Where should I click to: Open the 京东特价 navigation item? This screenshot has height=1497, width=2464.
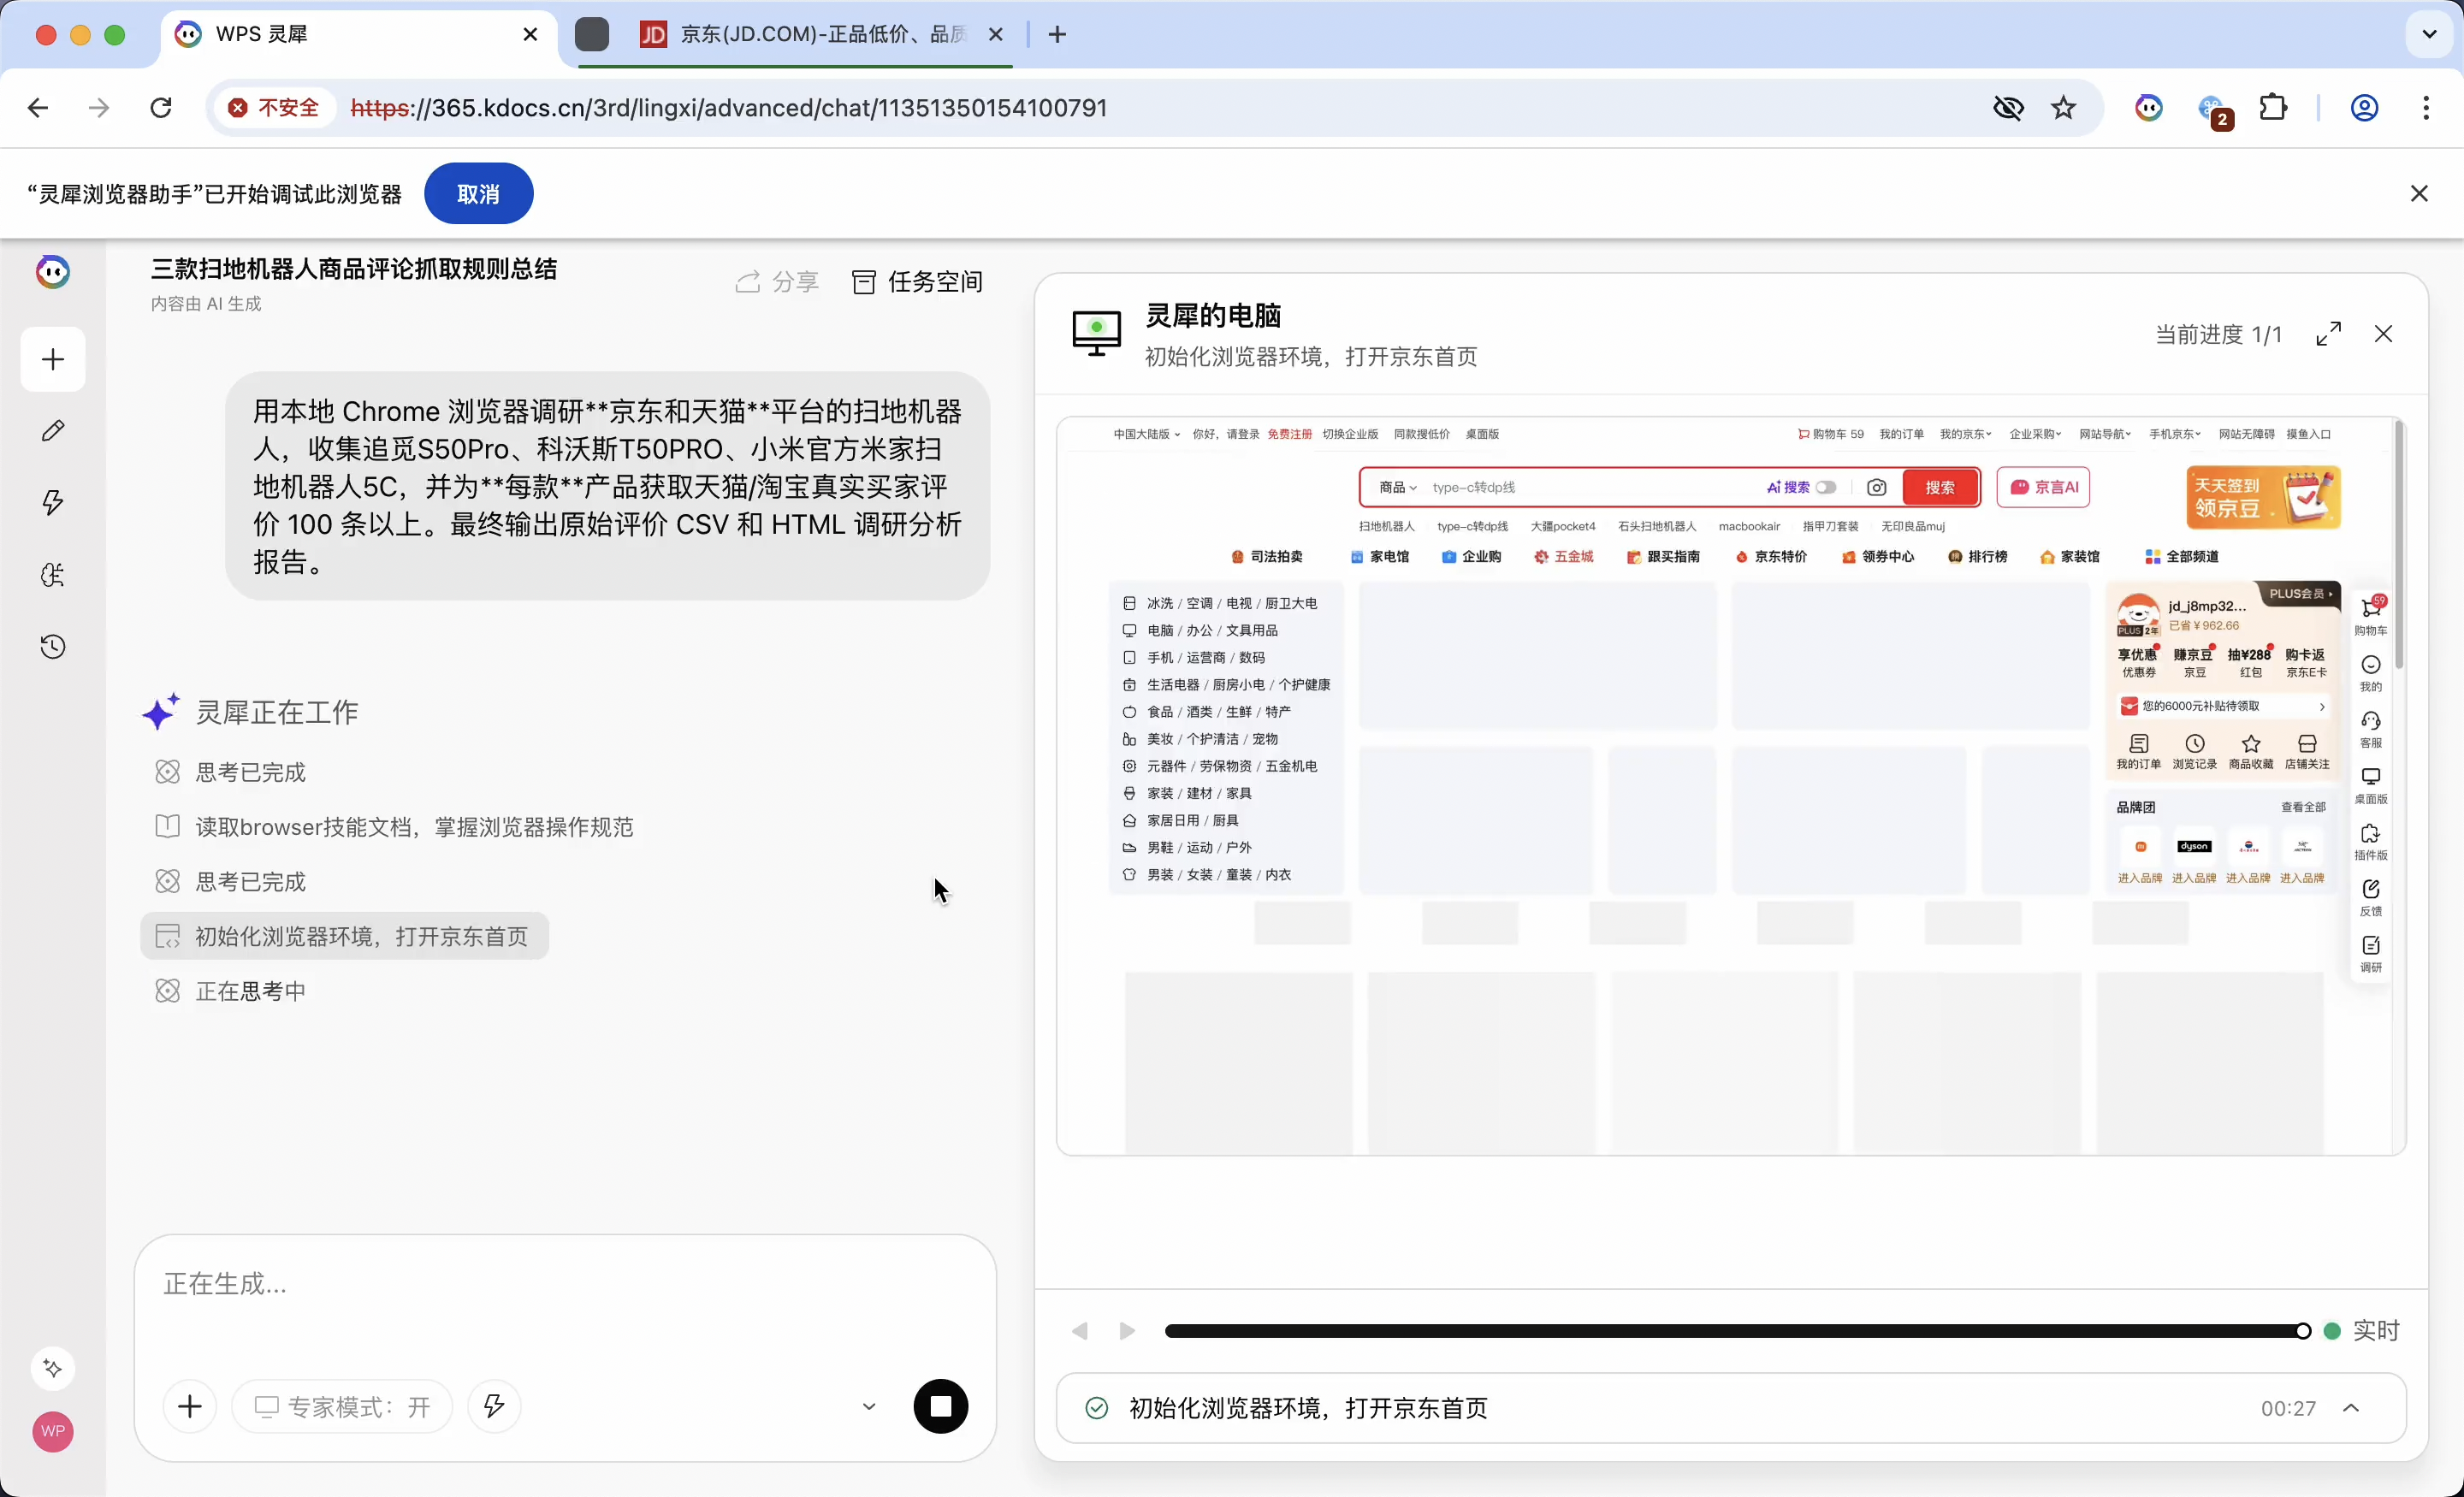(x=1771, y=556)
